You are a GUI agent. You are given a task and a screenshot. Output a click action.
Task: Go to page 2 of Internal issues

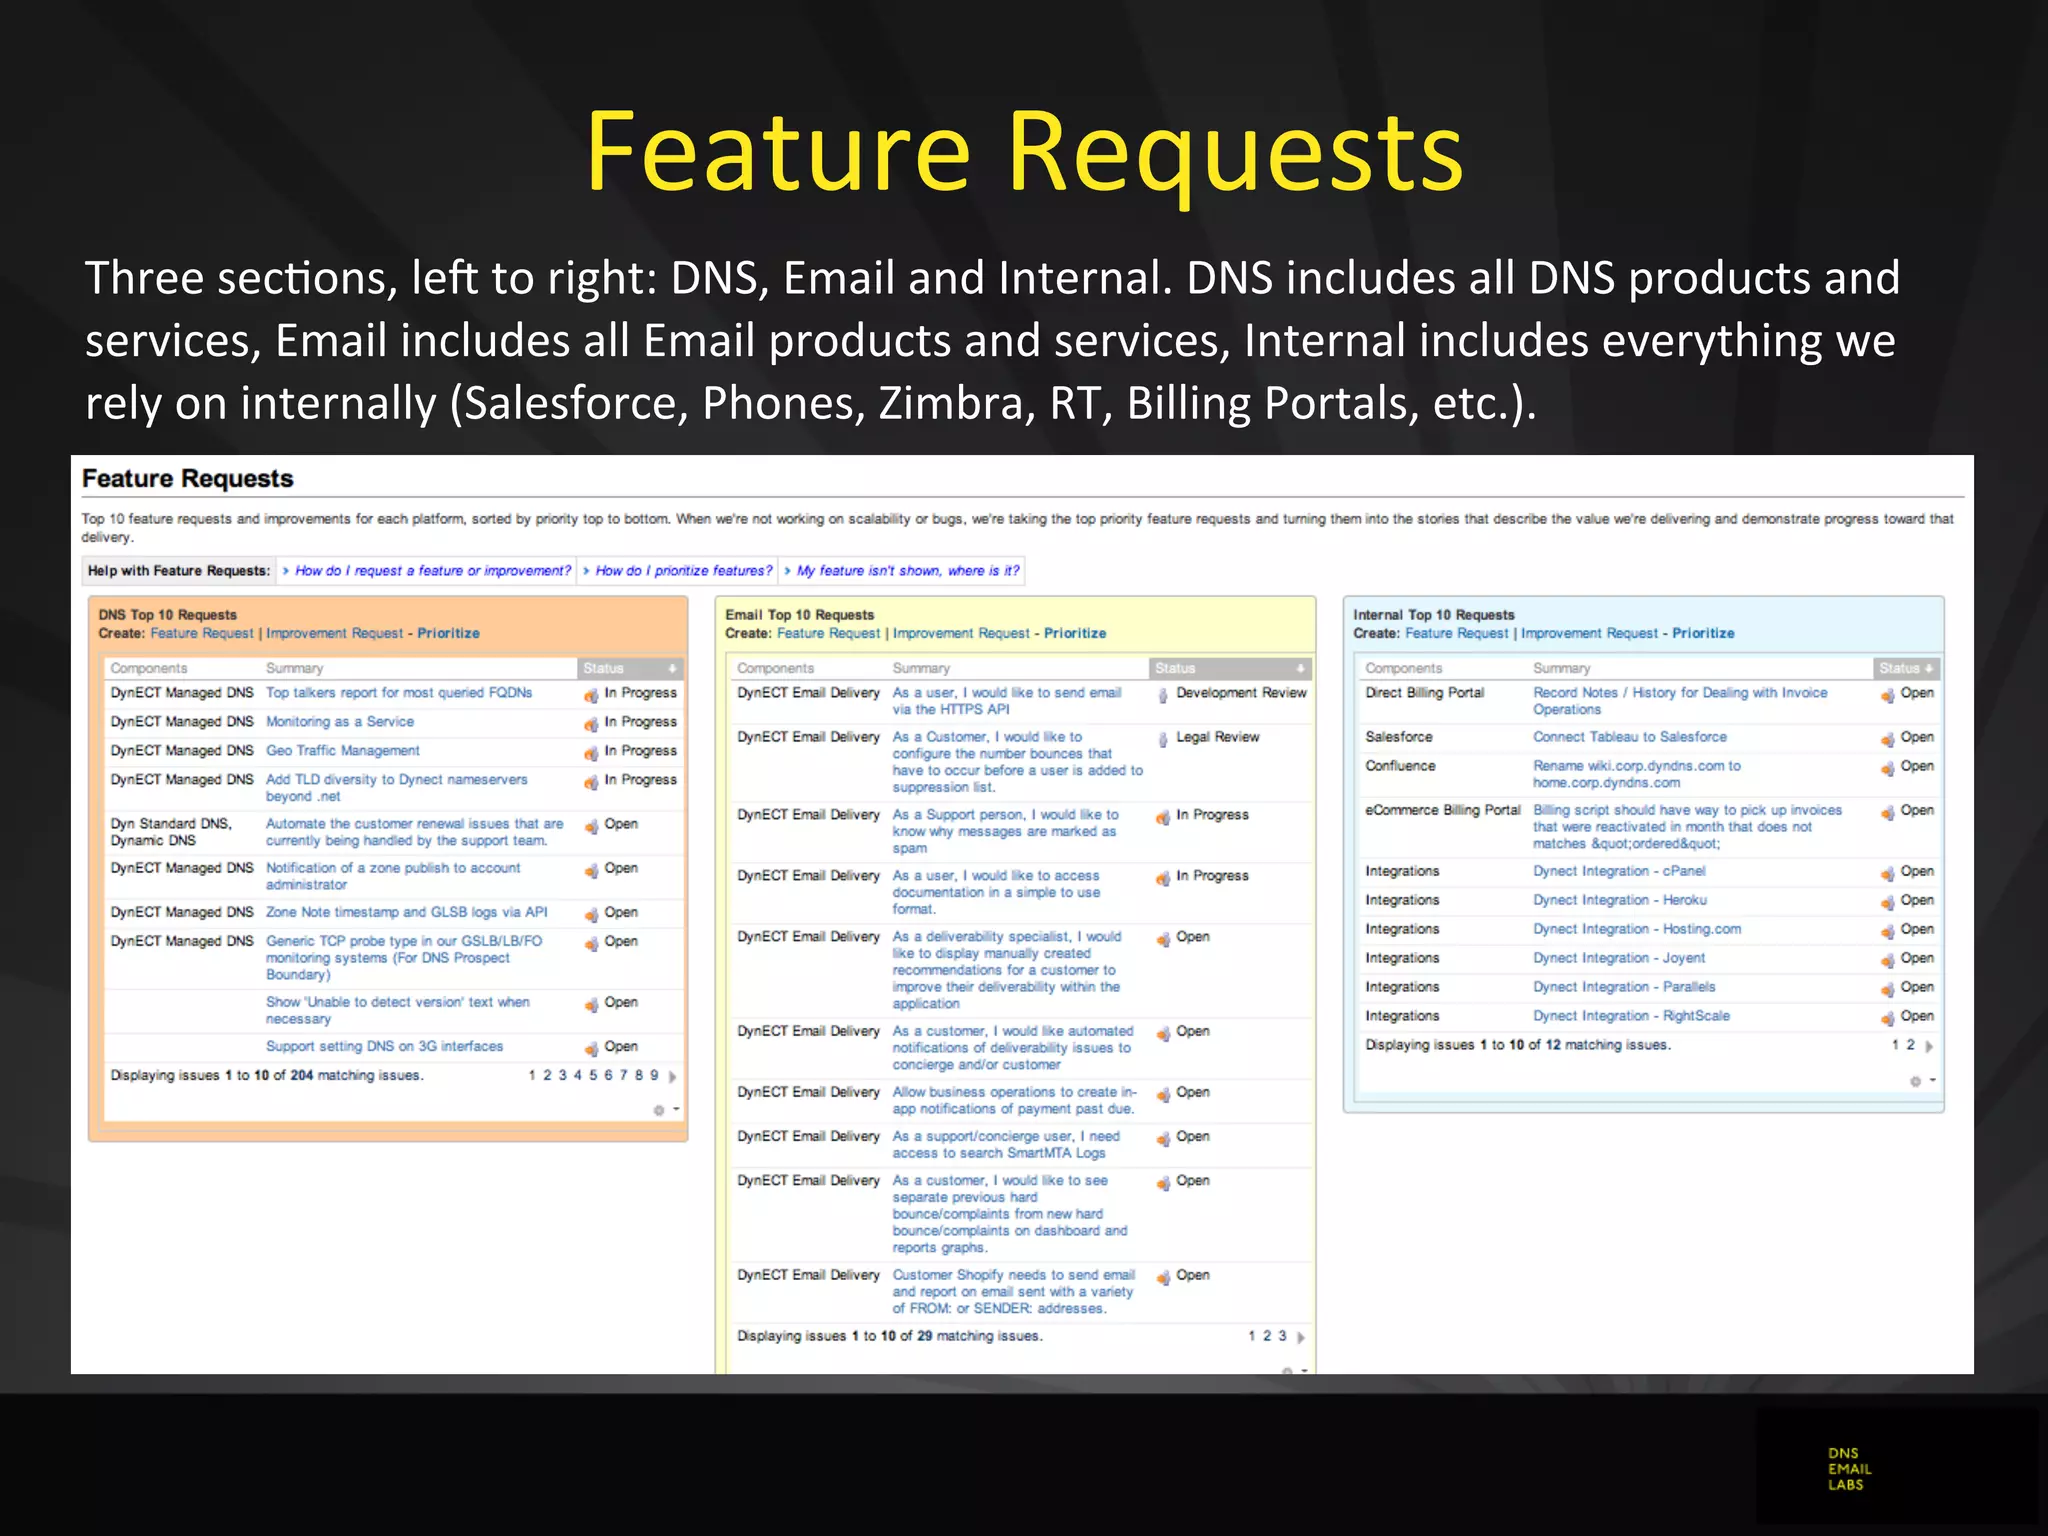(1910, 1045)
